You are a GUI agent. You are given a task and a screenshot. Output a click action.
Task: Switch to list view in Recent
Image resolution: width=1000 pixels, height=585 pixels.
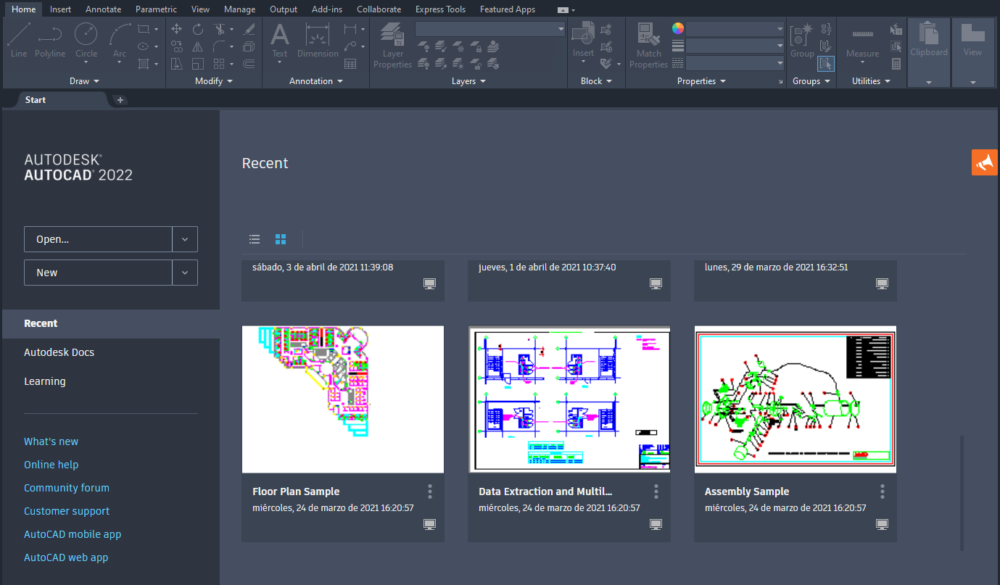pyautogui.click(x=254, y=239)
